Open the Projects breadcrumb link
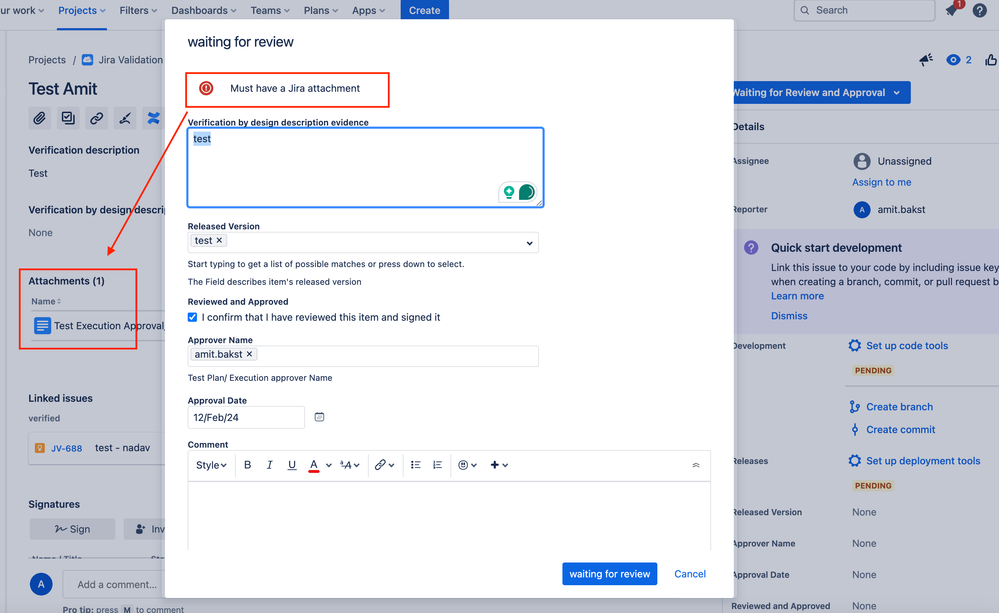 pyautogui.click(x=47, y=60)
